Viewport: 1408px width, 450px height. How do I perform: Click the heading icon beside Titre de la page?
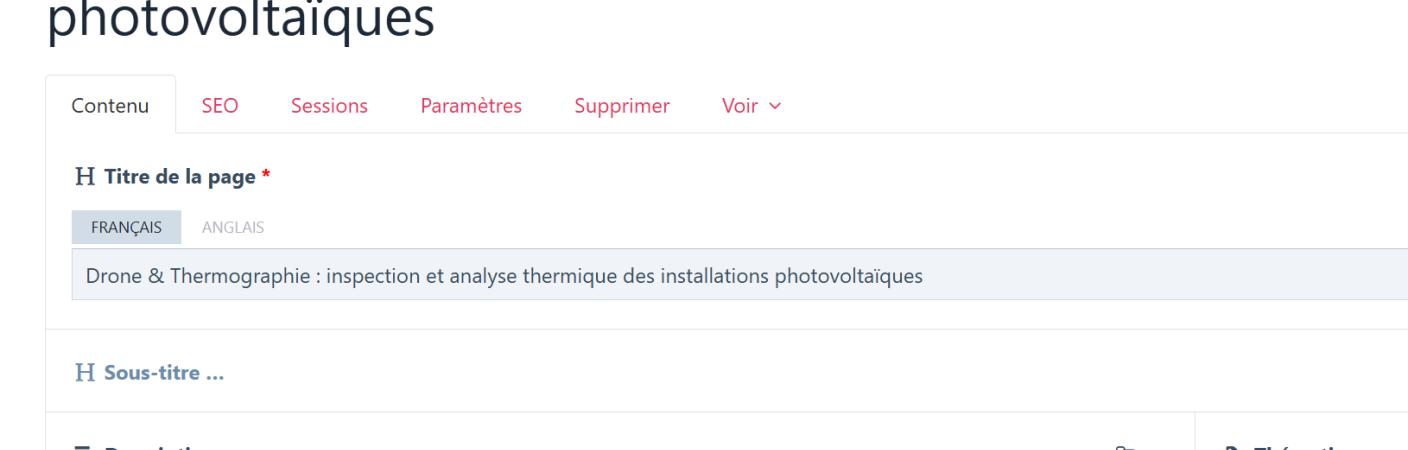[x=85, y=177]
